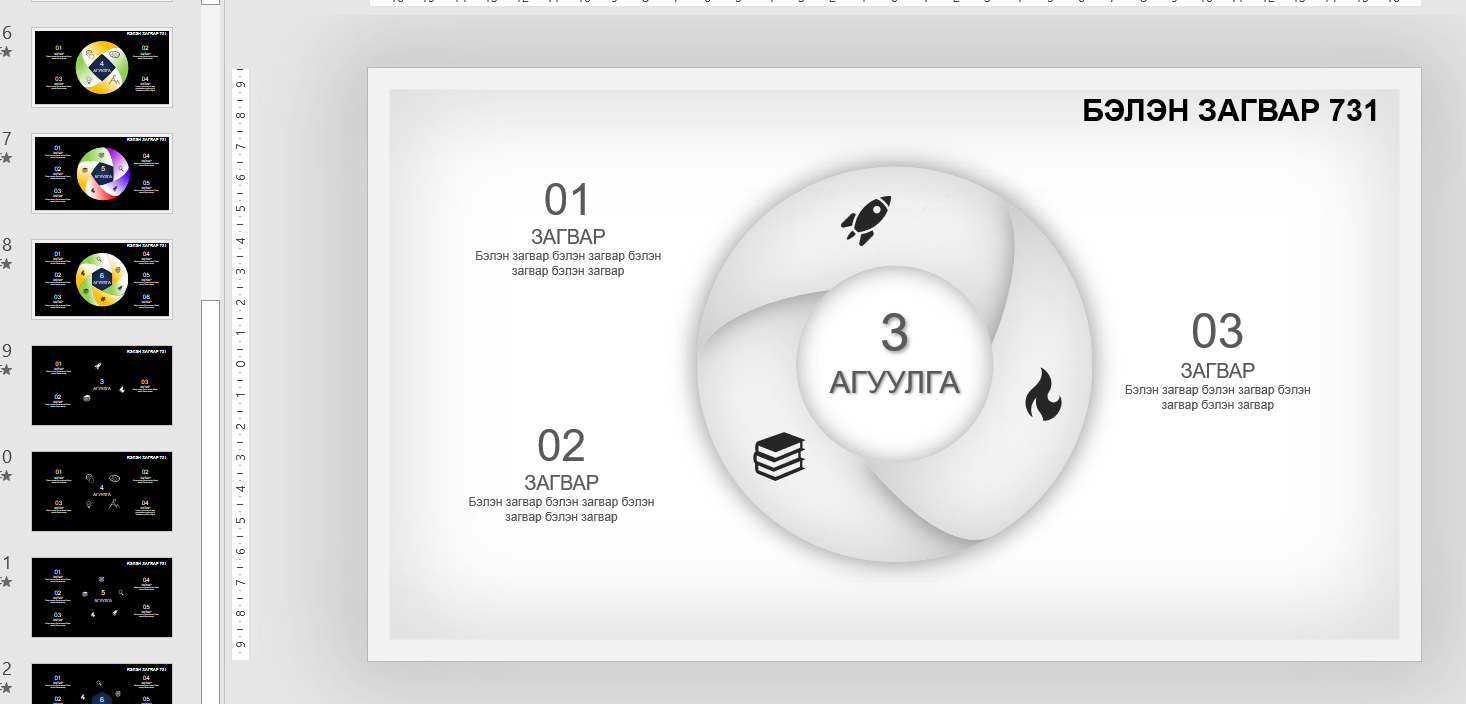Viewport: 1466px width, 704px height.
Task: Select the rocket icon on the slide
Action: coord(865,220)
